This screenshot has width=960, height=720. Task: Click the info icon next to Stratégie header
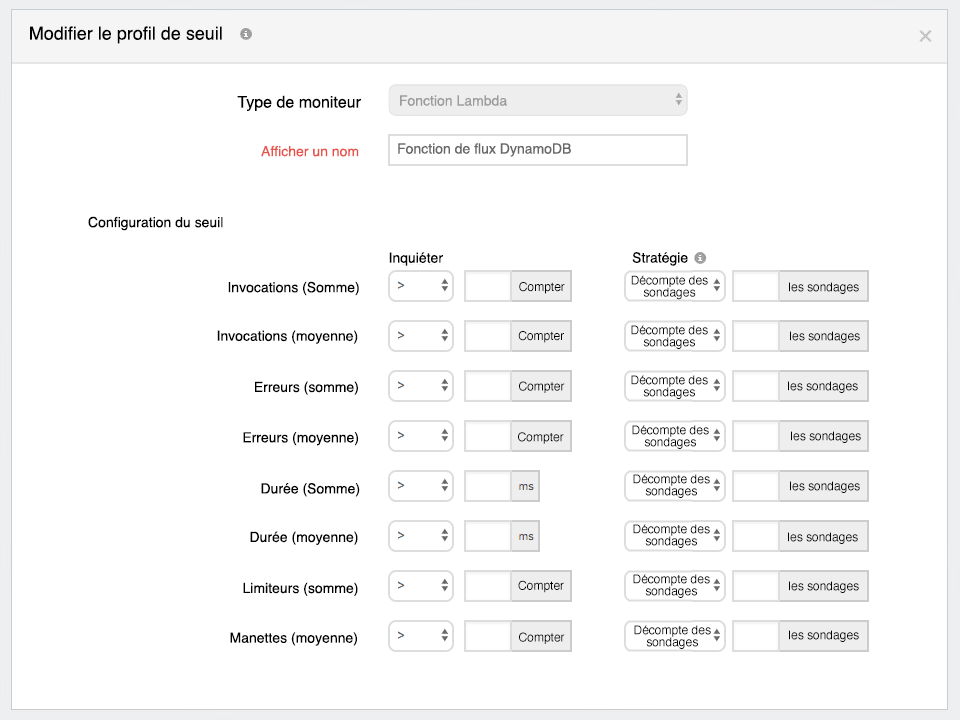[699, 257]
